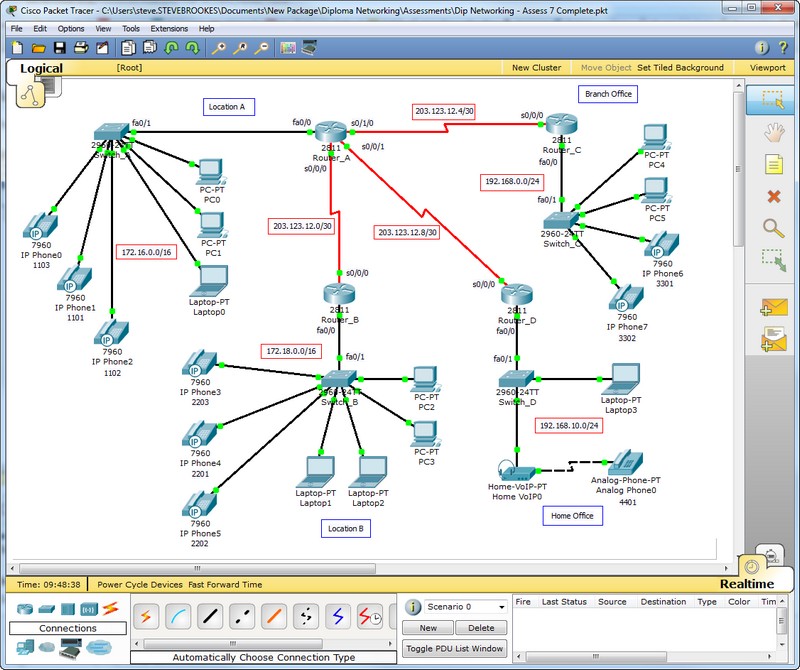Choose the red Delete tool

[x=774, y=196]
